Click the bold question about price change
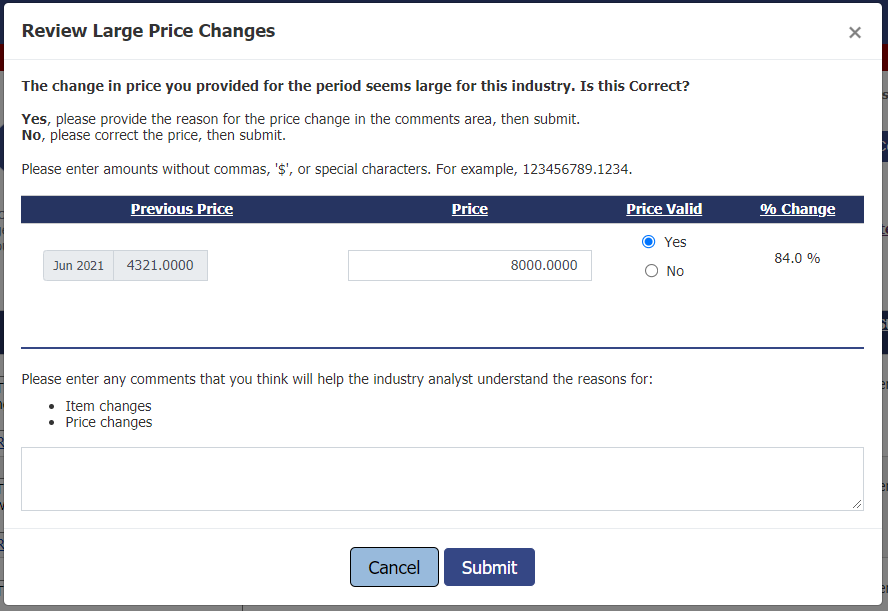The height and width of the screenshot is (611, 888). 355,86
